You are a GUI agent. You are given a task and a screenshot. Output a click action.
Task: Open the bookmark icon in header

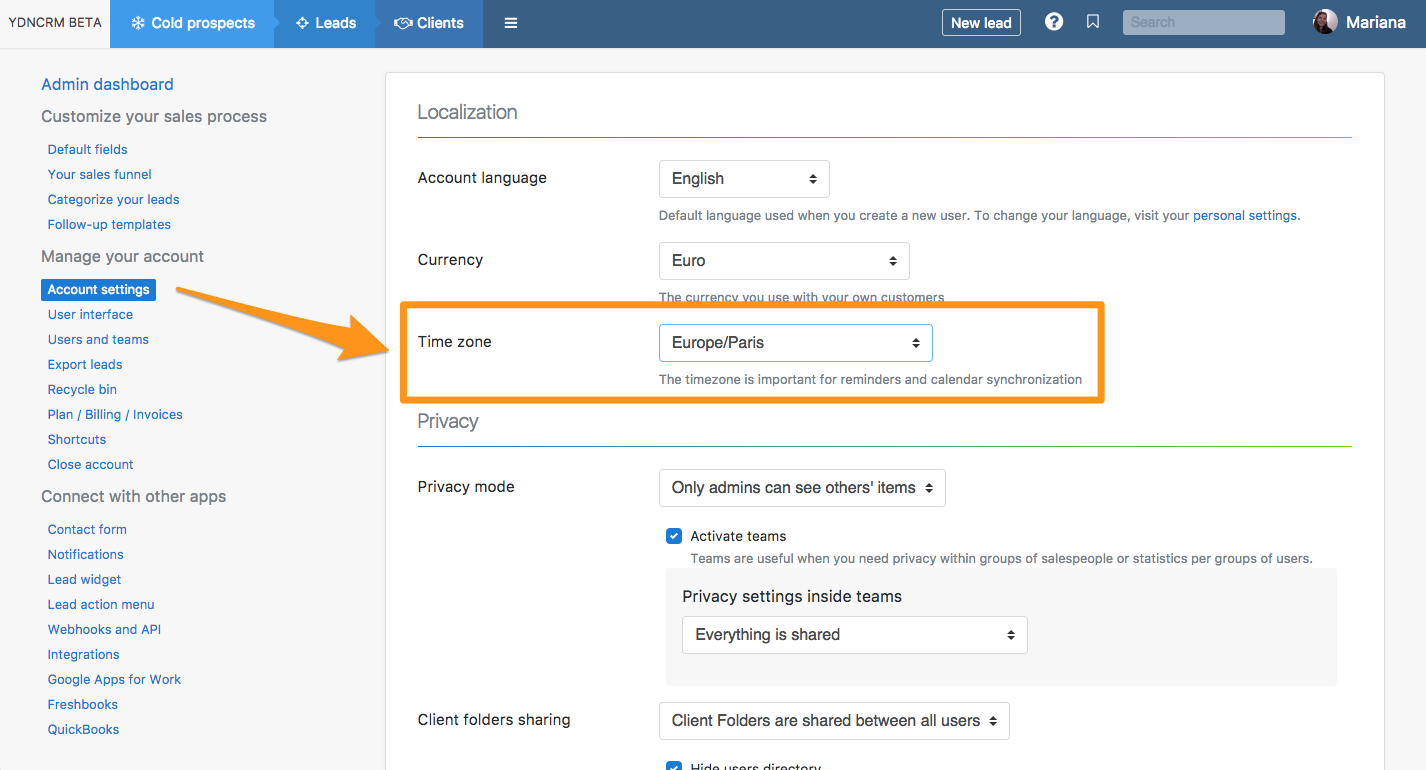[1093, 22]
